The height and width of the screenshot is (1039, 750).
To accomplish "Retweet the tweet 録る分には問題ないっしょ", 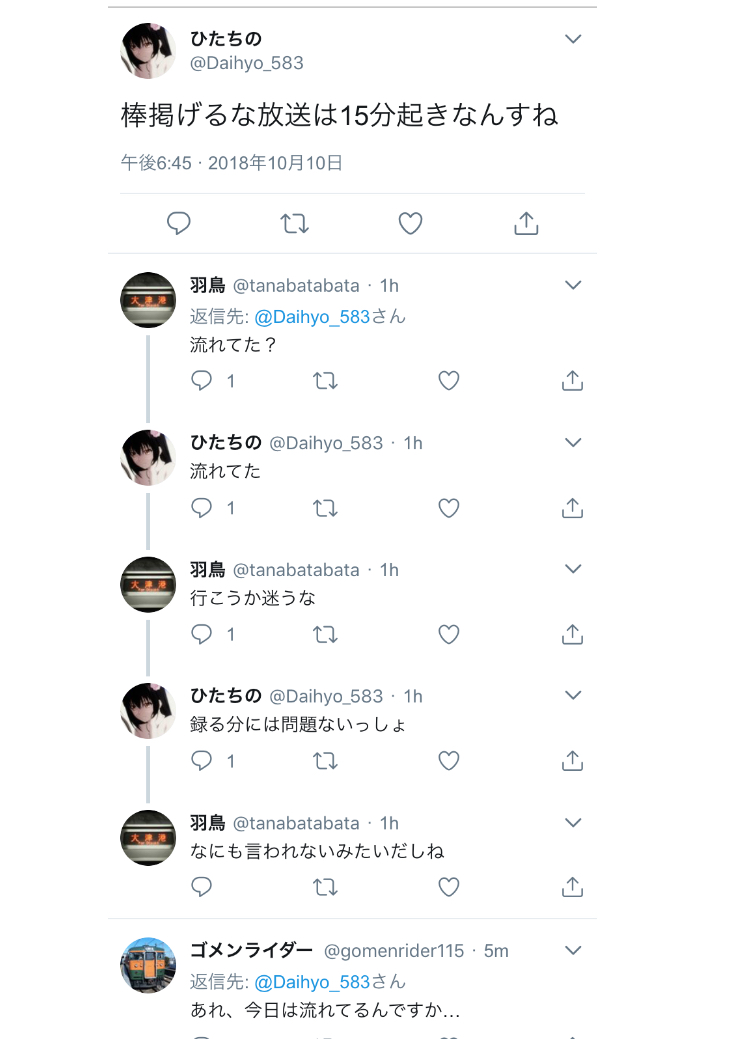I will pos(325,761).
